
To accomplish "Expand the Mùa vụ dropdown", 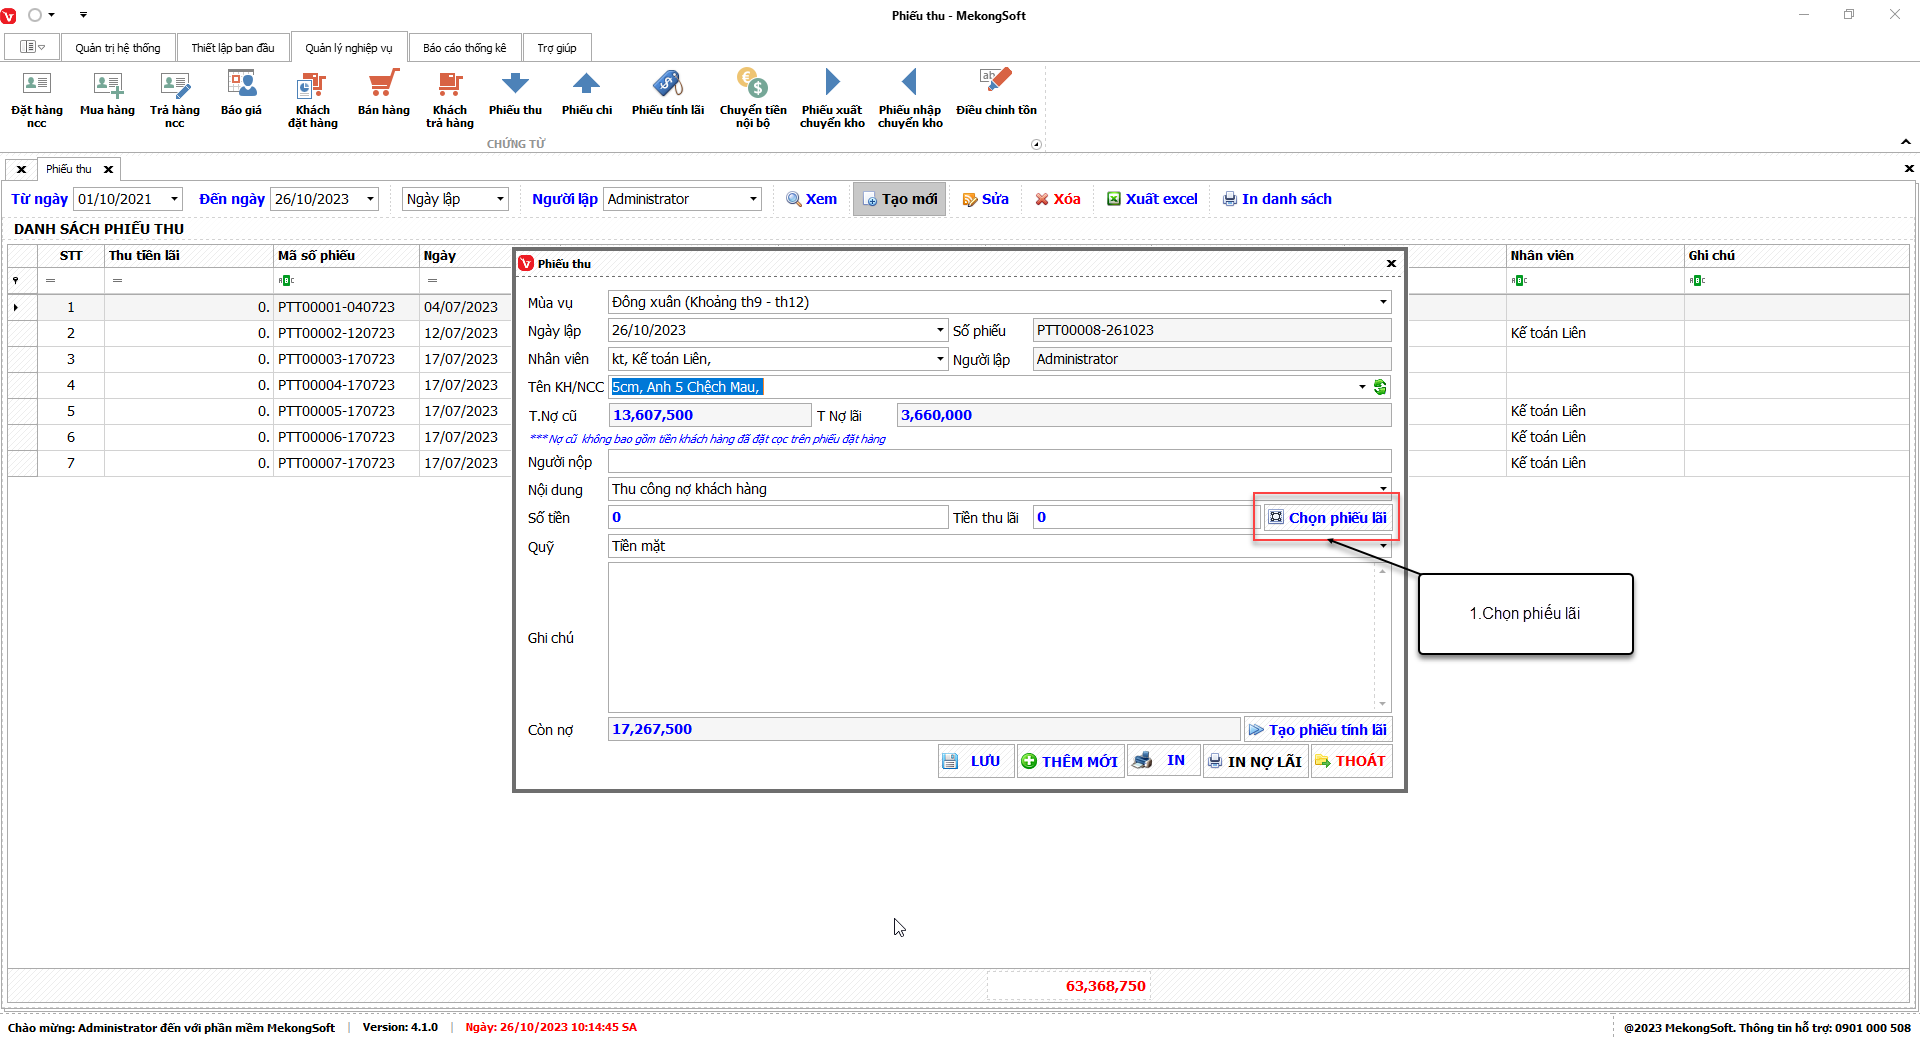I will coord(1383,302).
